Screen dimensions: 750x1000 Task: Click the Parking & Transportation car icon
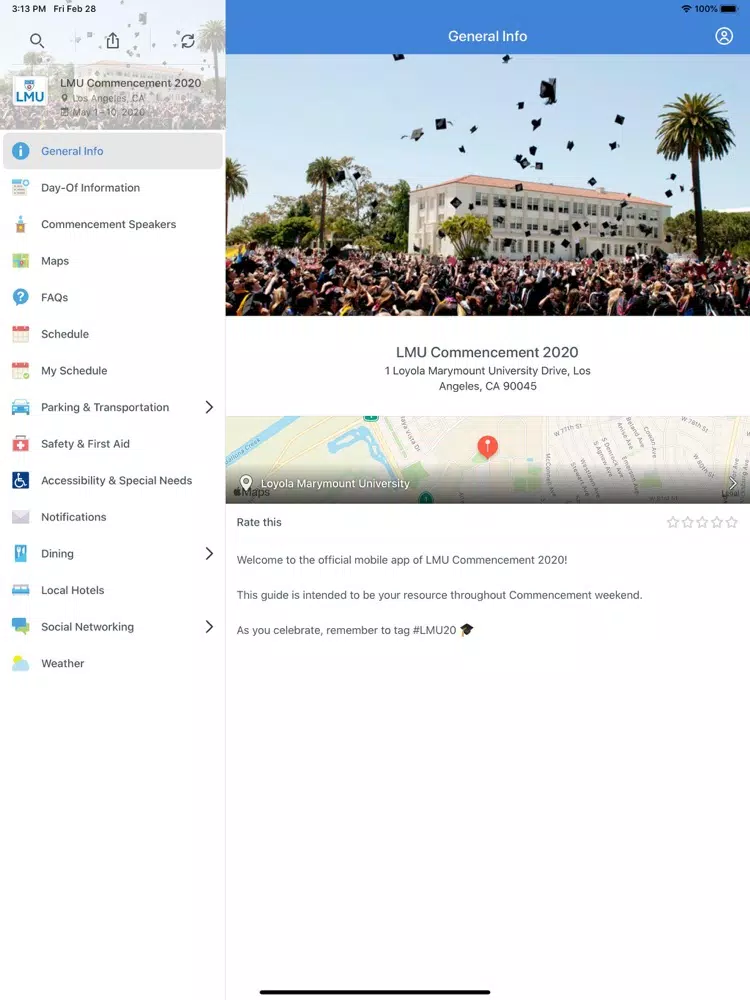[20, 407]
